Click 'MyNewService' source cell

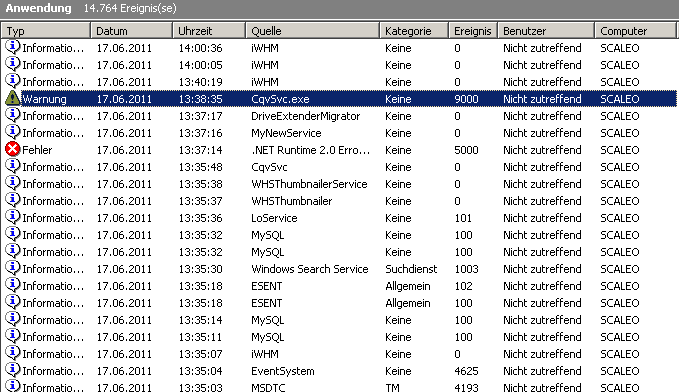[x=286, y=133]
